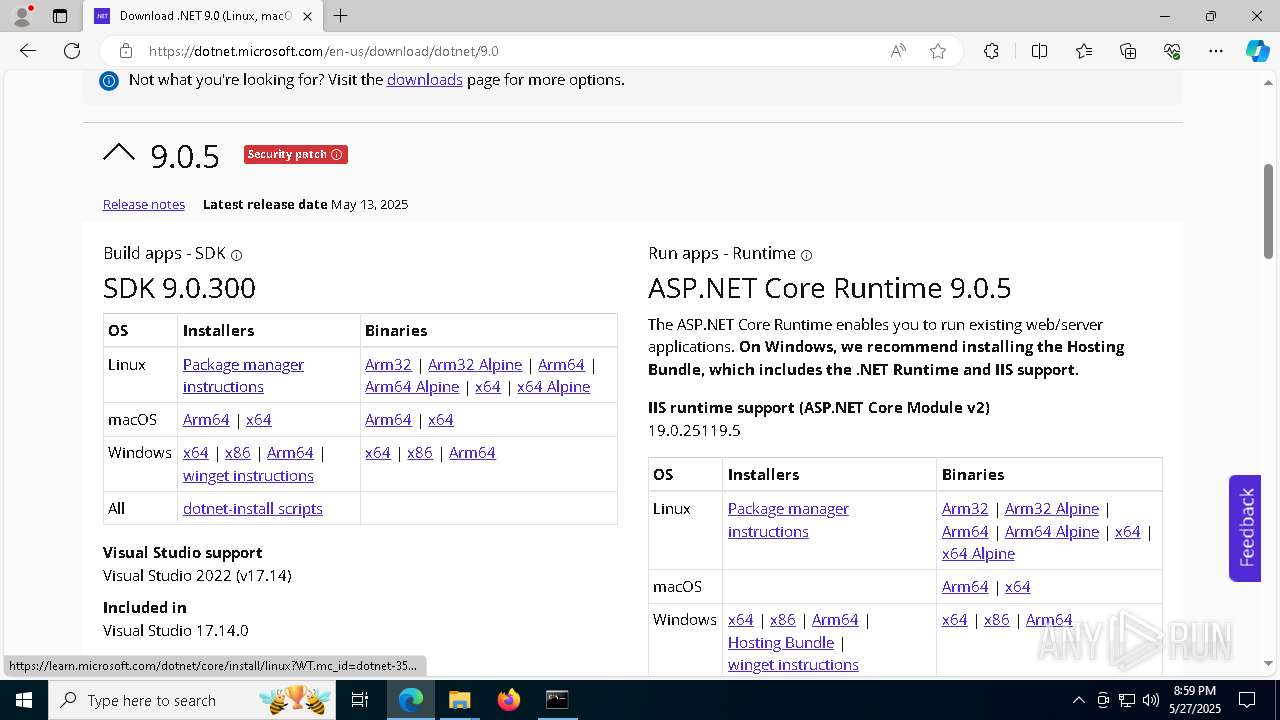Open the Favorites list
The image size is (1280, 720).
pyautogui.click(x=1084, y=51)
